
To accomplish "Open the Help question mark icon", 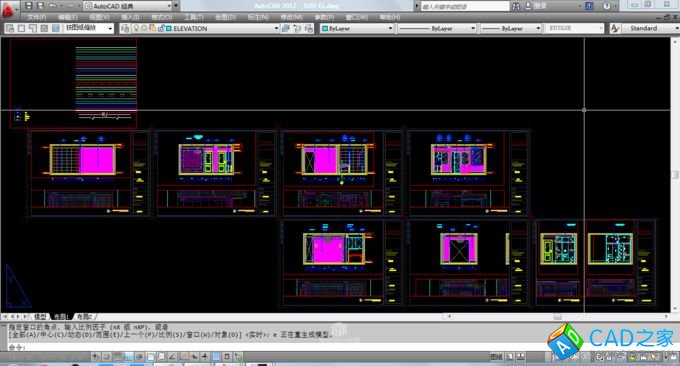I will [606, 6].
